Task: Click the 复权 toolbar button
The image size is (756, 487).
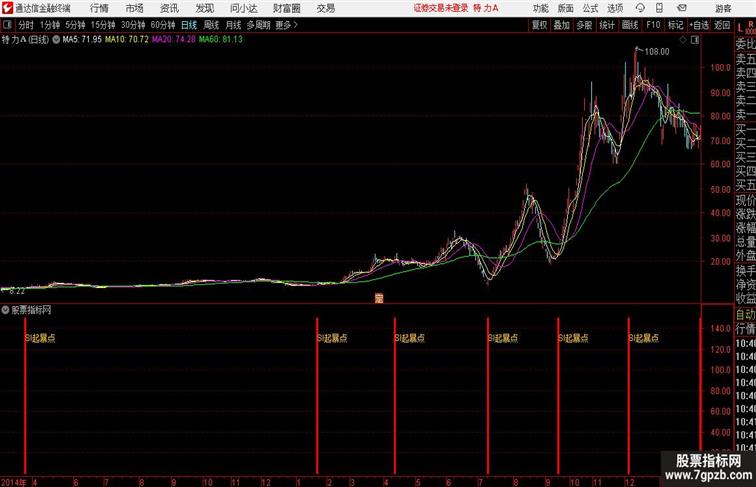Action: [x=539, y=25]
